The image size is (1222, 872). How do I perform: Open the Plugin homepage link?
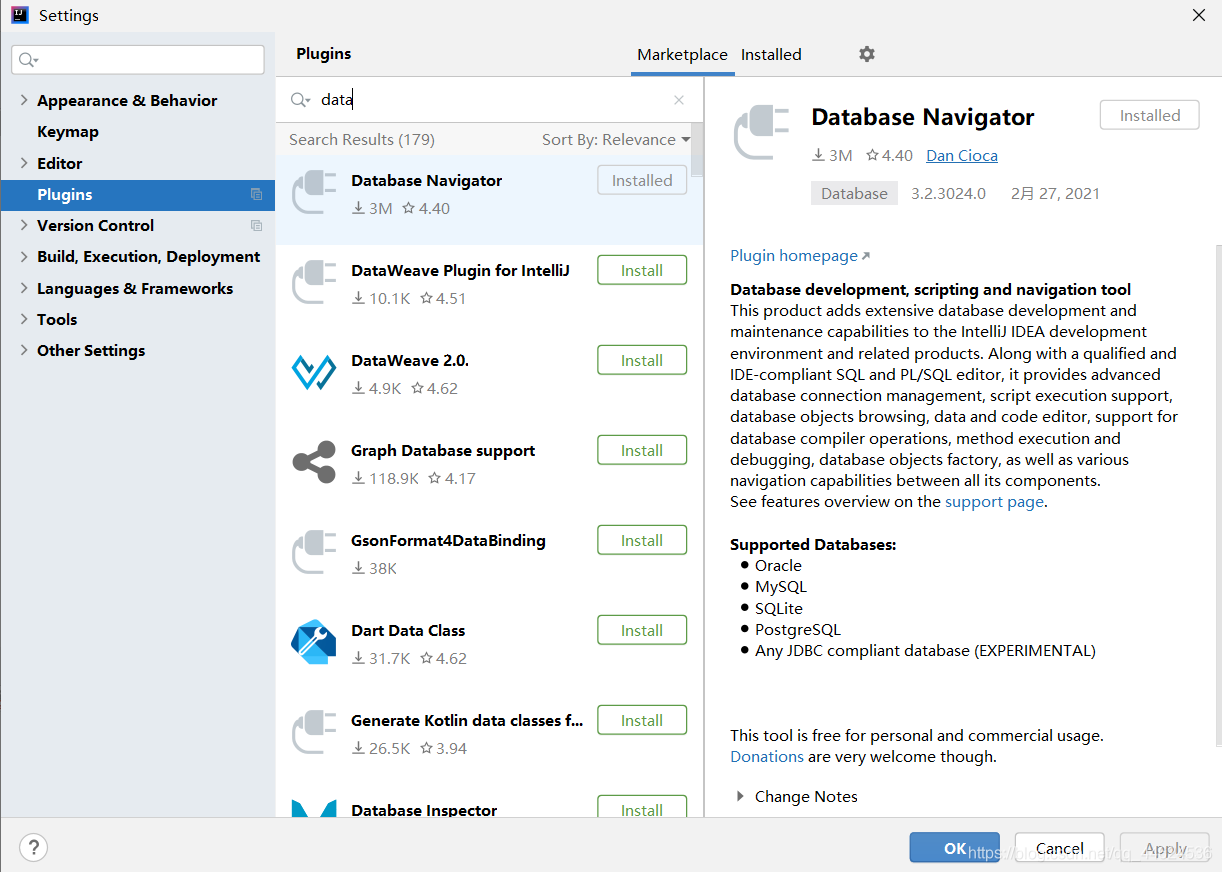click(x=800, y=256)
